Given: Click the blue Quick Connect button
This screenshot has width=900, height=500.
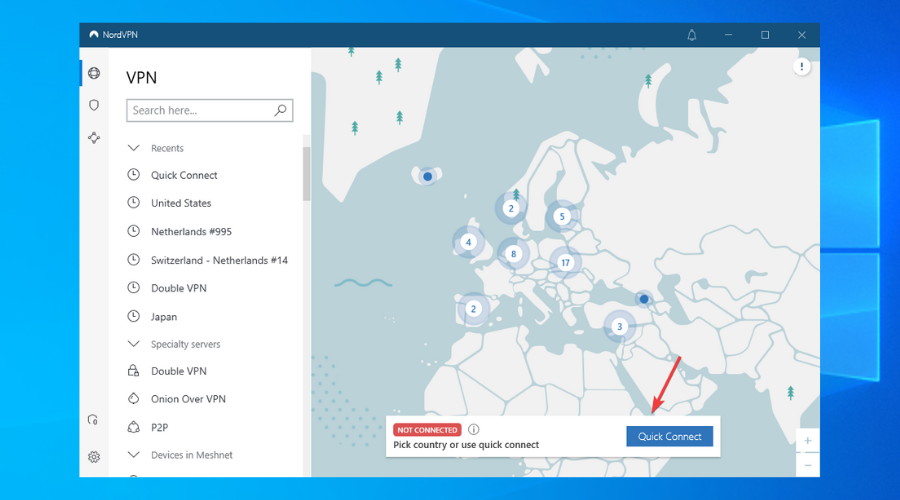Looking at the screenshot, I should pyautogui.click(x=669, y=436).
